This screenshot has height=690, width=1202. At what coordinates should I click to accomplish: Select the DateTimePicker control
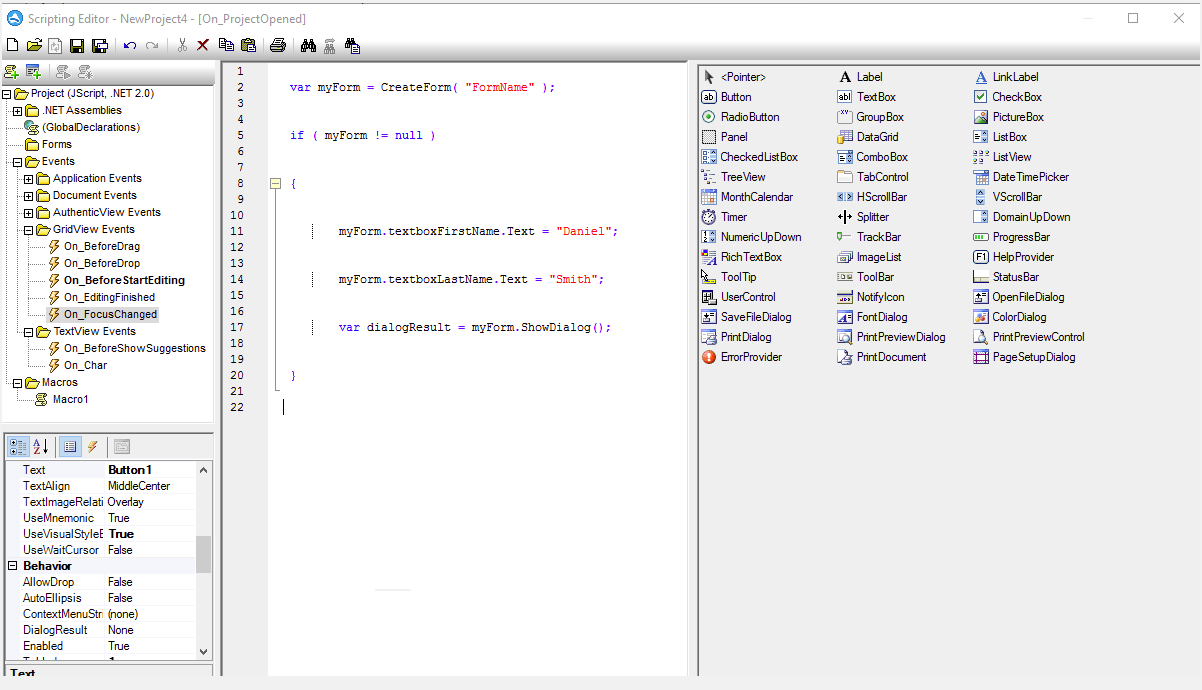[1021, 177]
